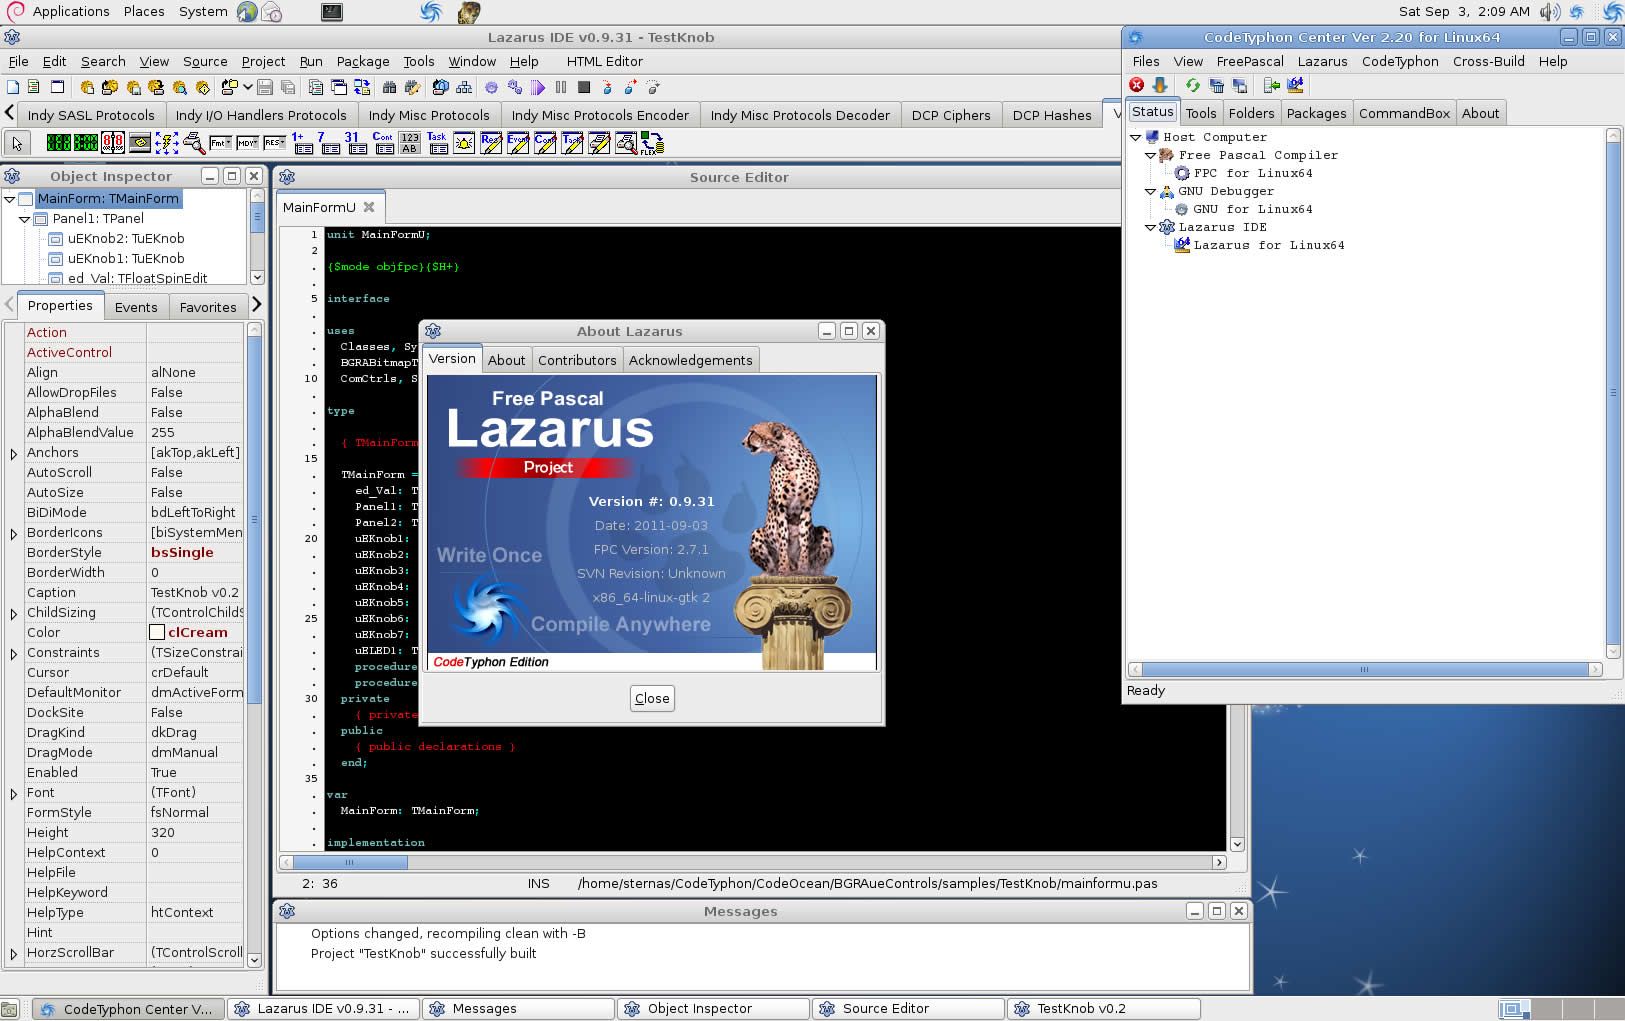
Task: Expand the Constraints property
Action: tap(14, 653)
